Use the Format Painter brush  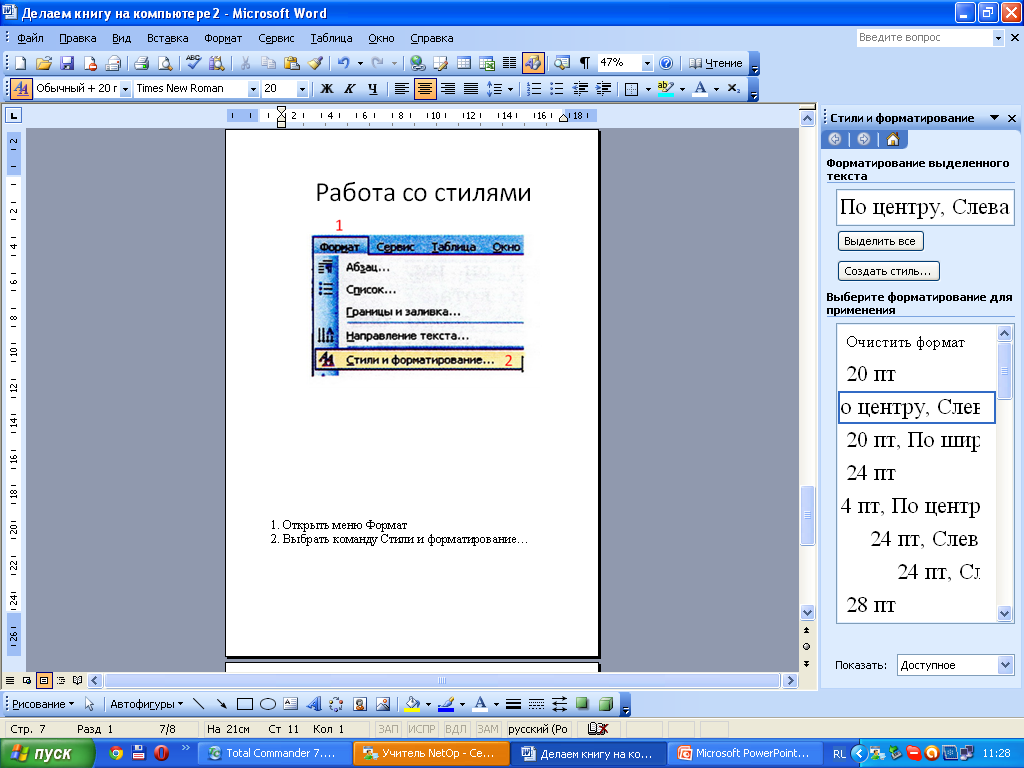[315, 63]
